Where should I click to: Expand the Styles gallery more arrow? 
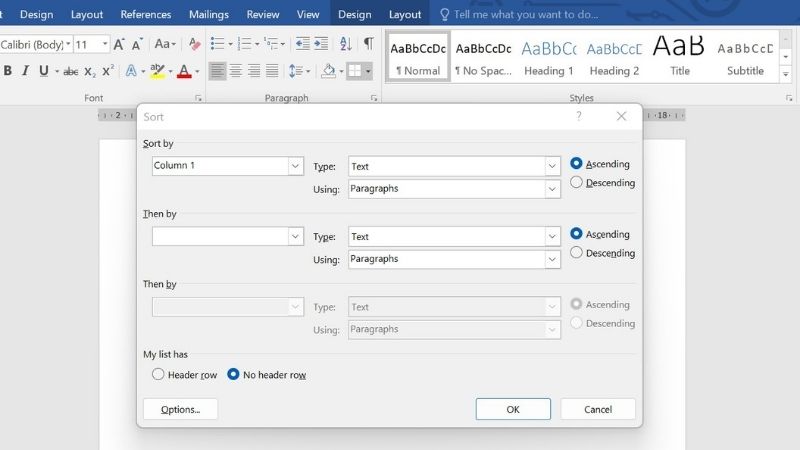point(786,74)
